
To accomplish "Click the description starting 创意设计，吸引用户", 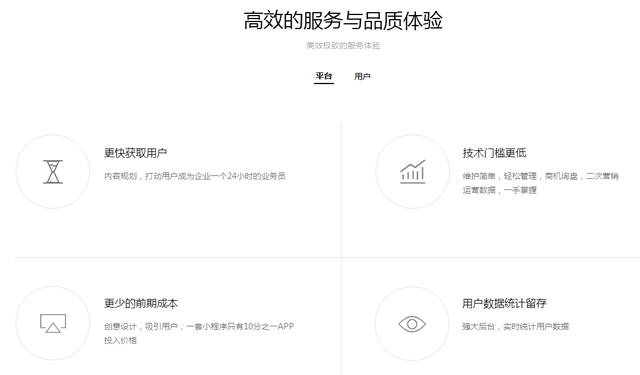I will (x=199, y=333).
